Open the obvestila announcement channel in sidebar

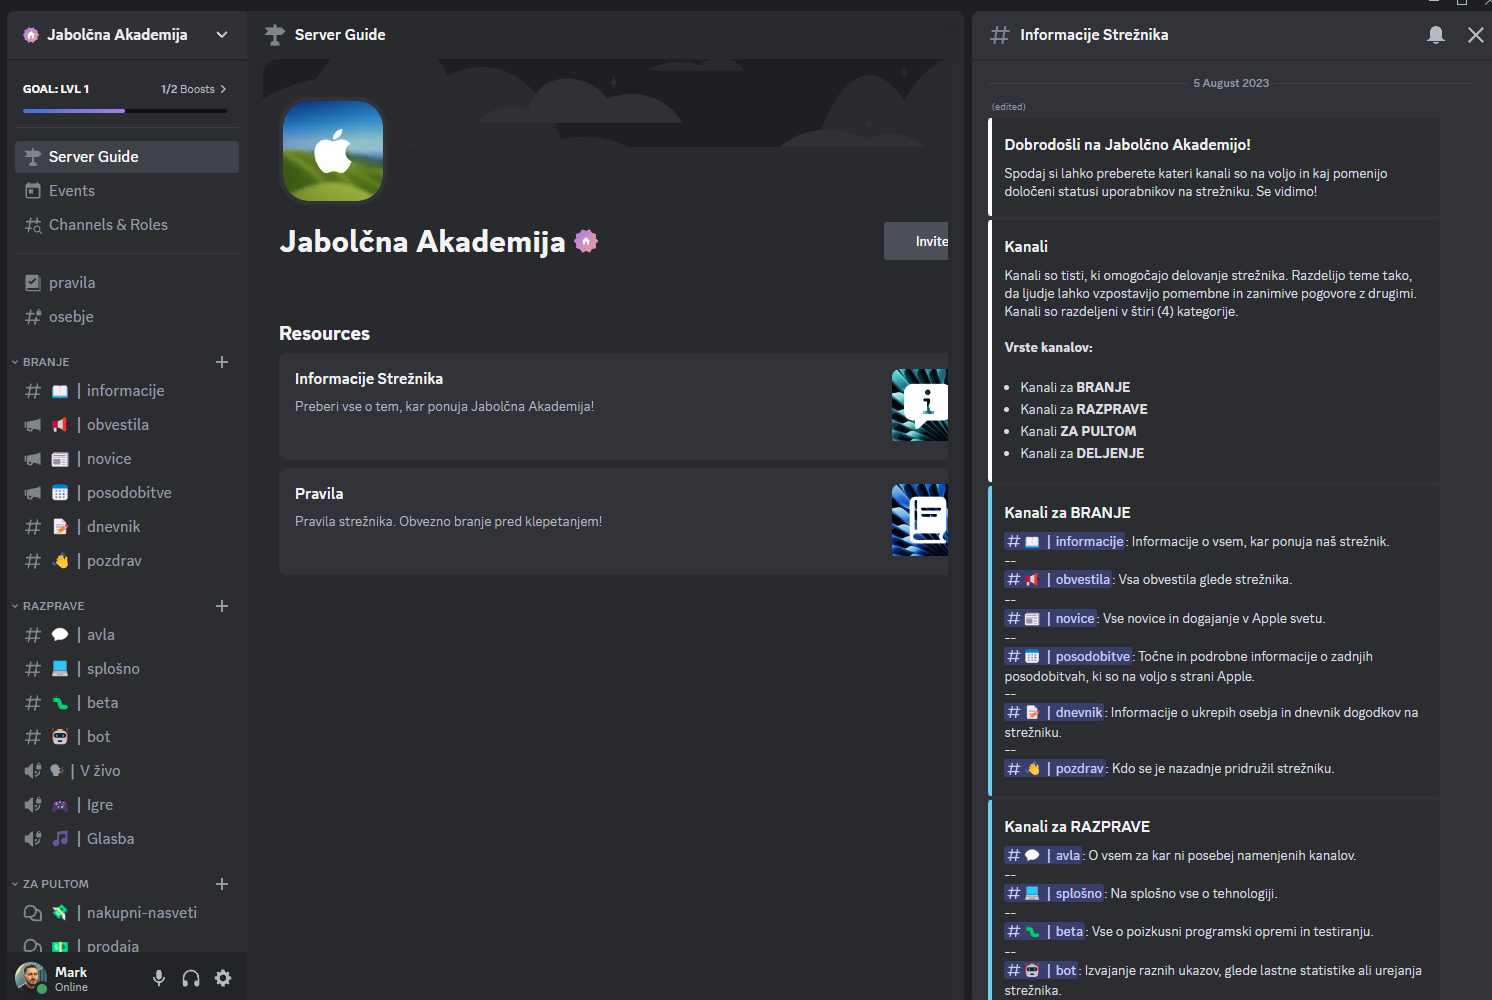coord(127,425)
